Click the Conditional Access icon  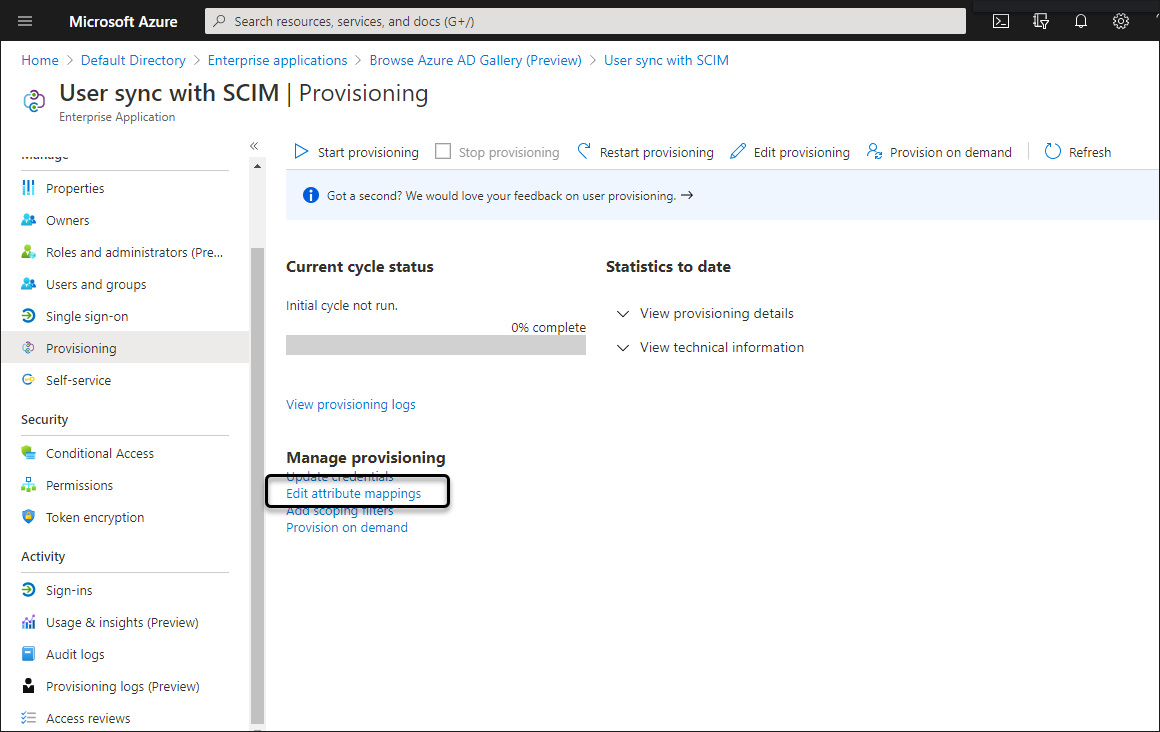pos(29,452)
